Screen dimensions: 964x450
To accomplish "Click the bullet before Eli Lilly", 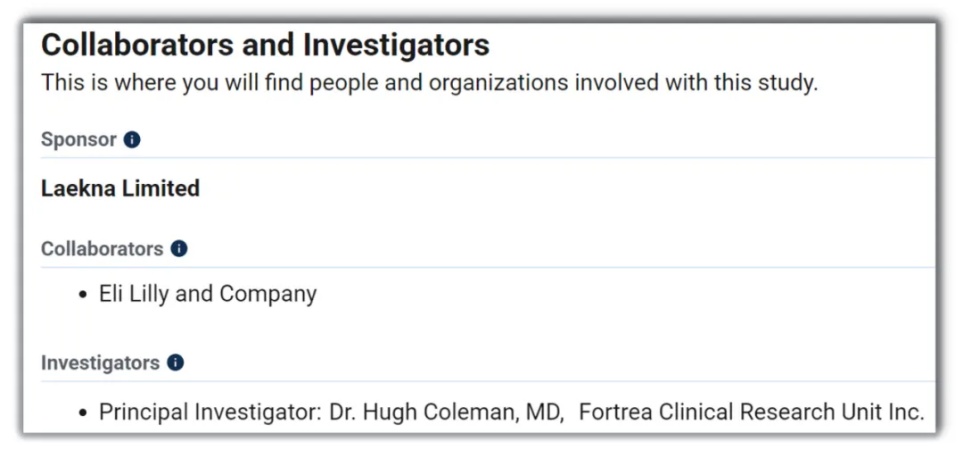I will (84, 295).
